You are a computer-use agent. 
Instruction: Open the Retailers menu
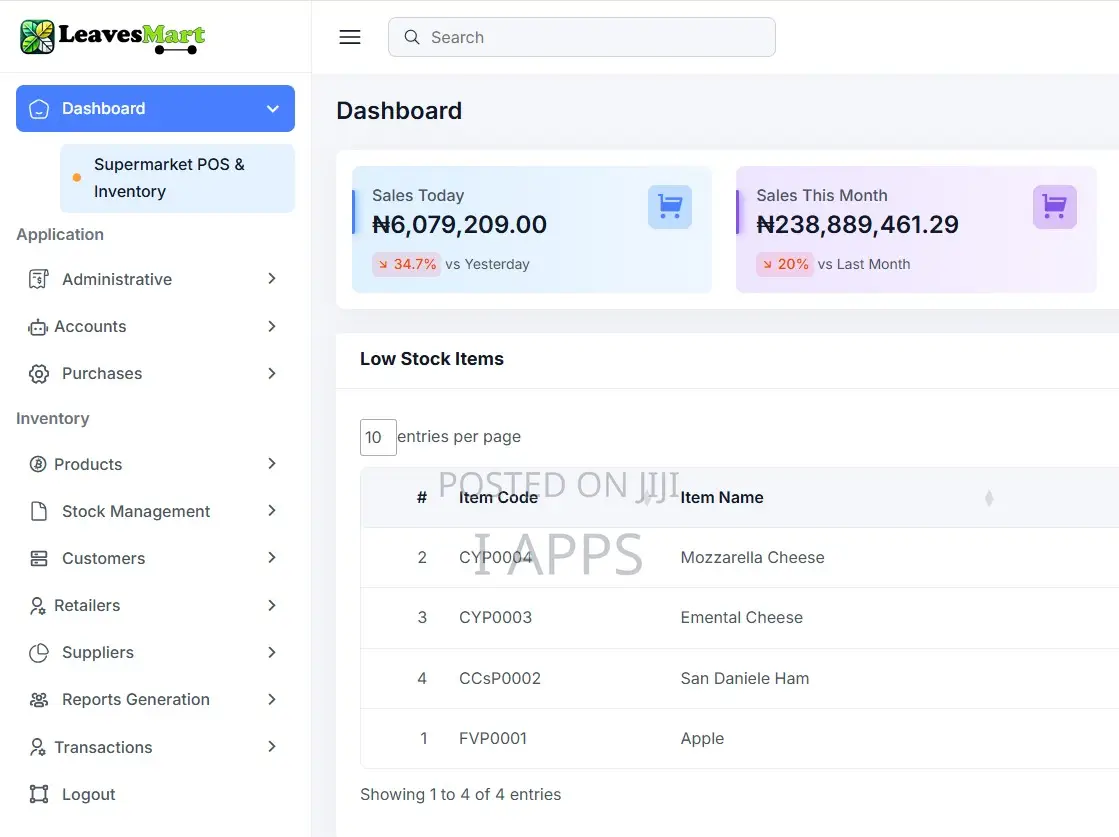click(x=155, y=606)
